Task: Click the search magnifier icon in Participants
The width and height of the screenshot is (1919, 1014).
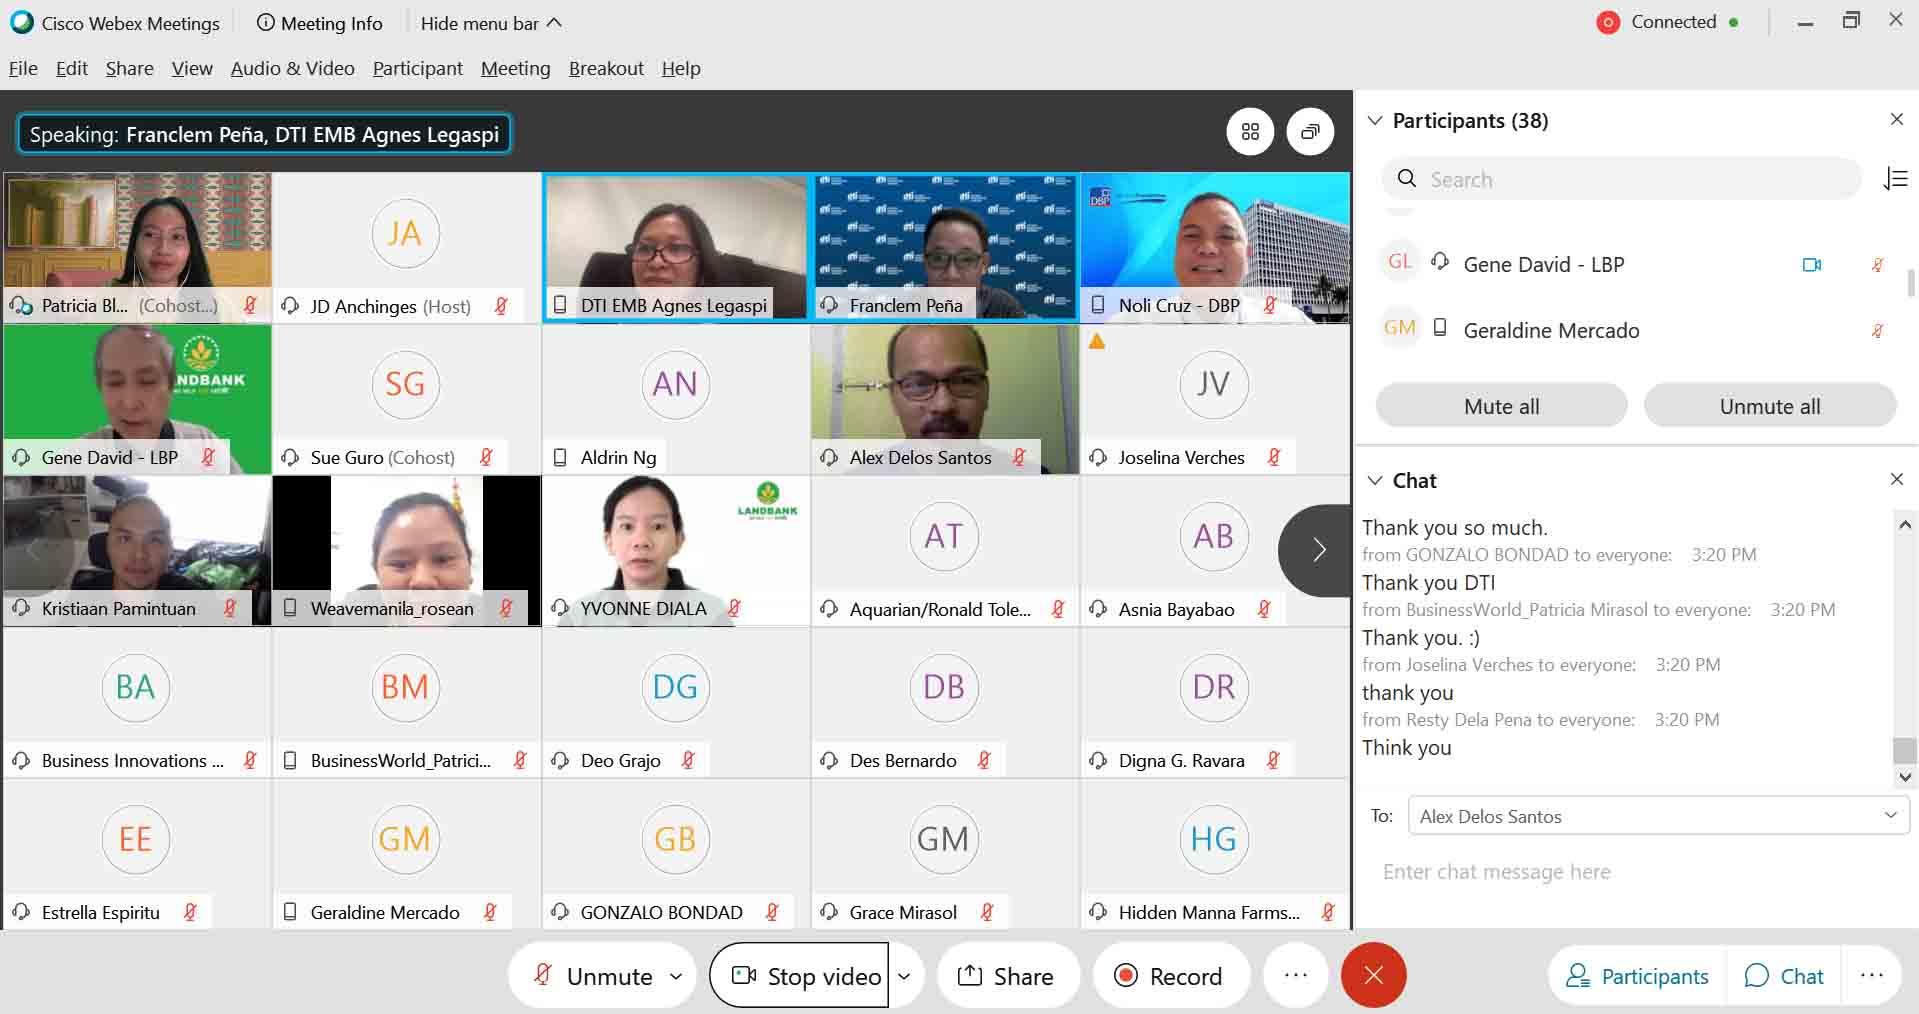Action: pyautogui.click(x=1407, y=179)
